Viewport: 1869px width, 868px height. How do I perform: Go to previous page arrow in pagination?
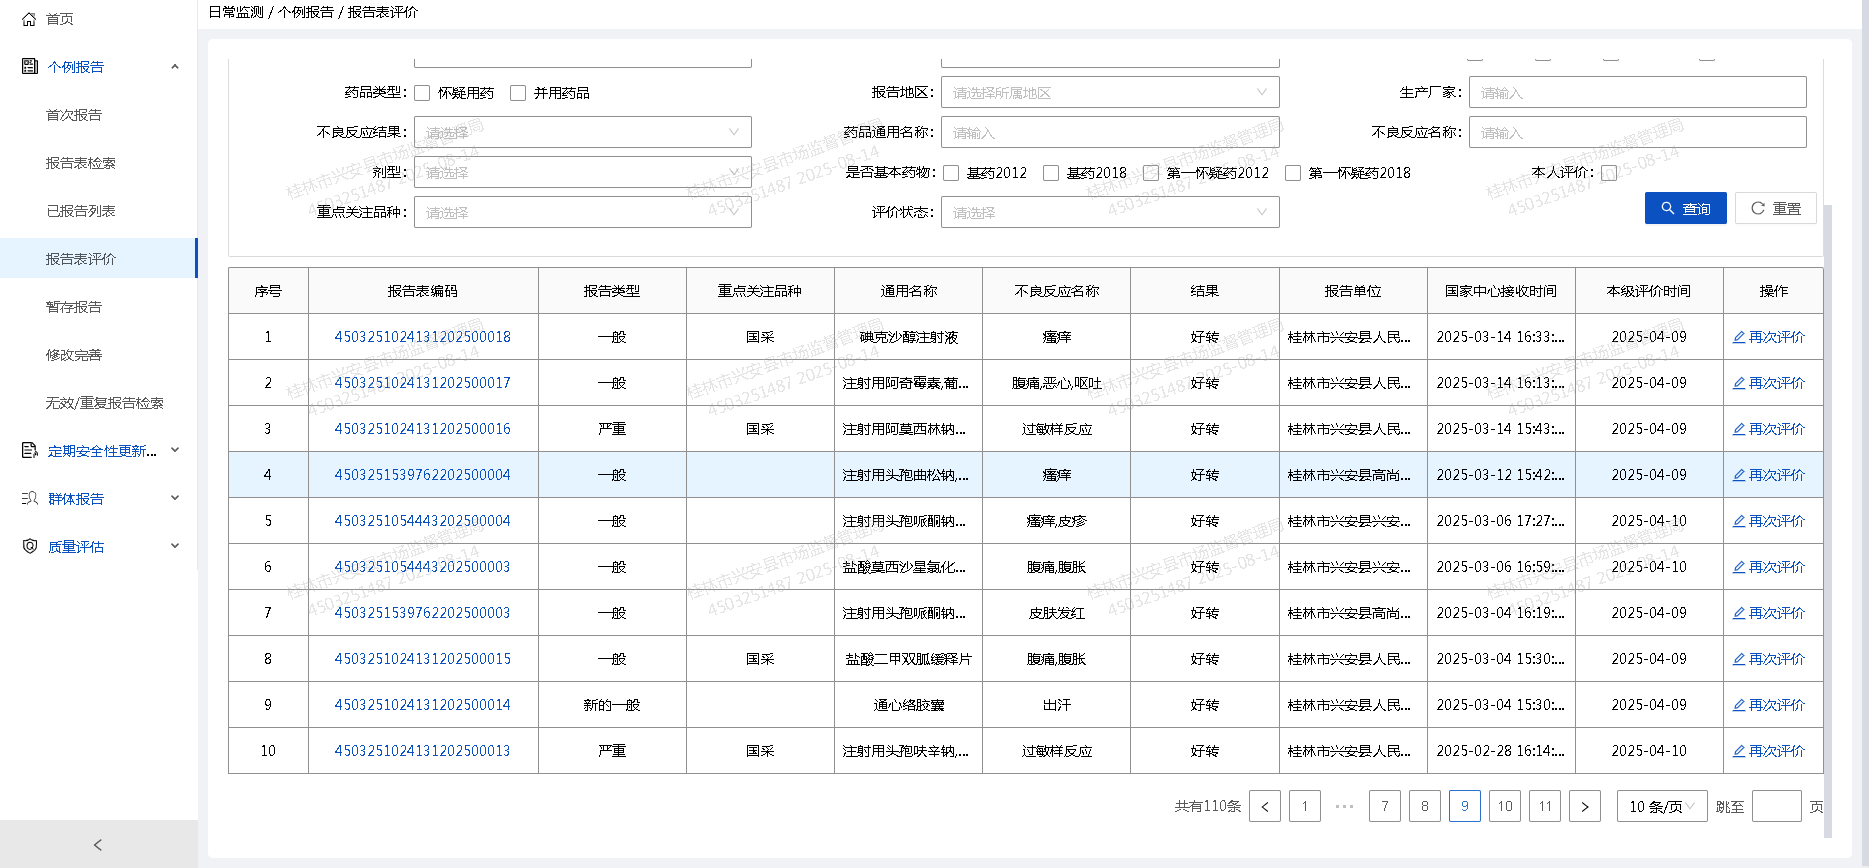point(1264,807)
